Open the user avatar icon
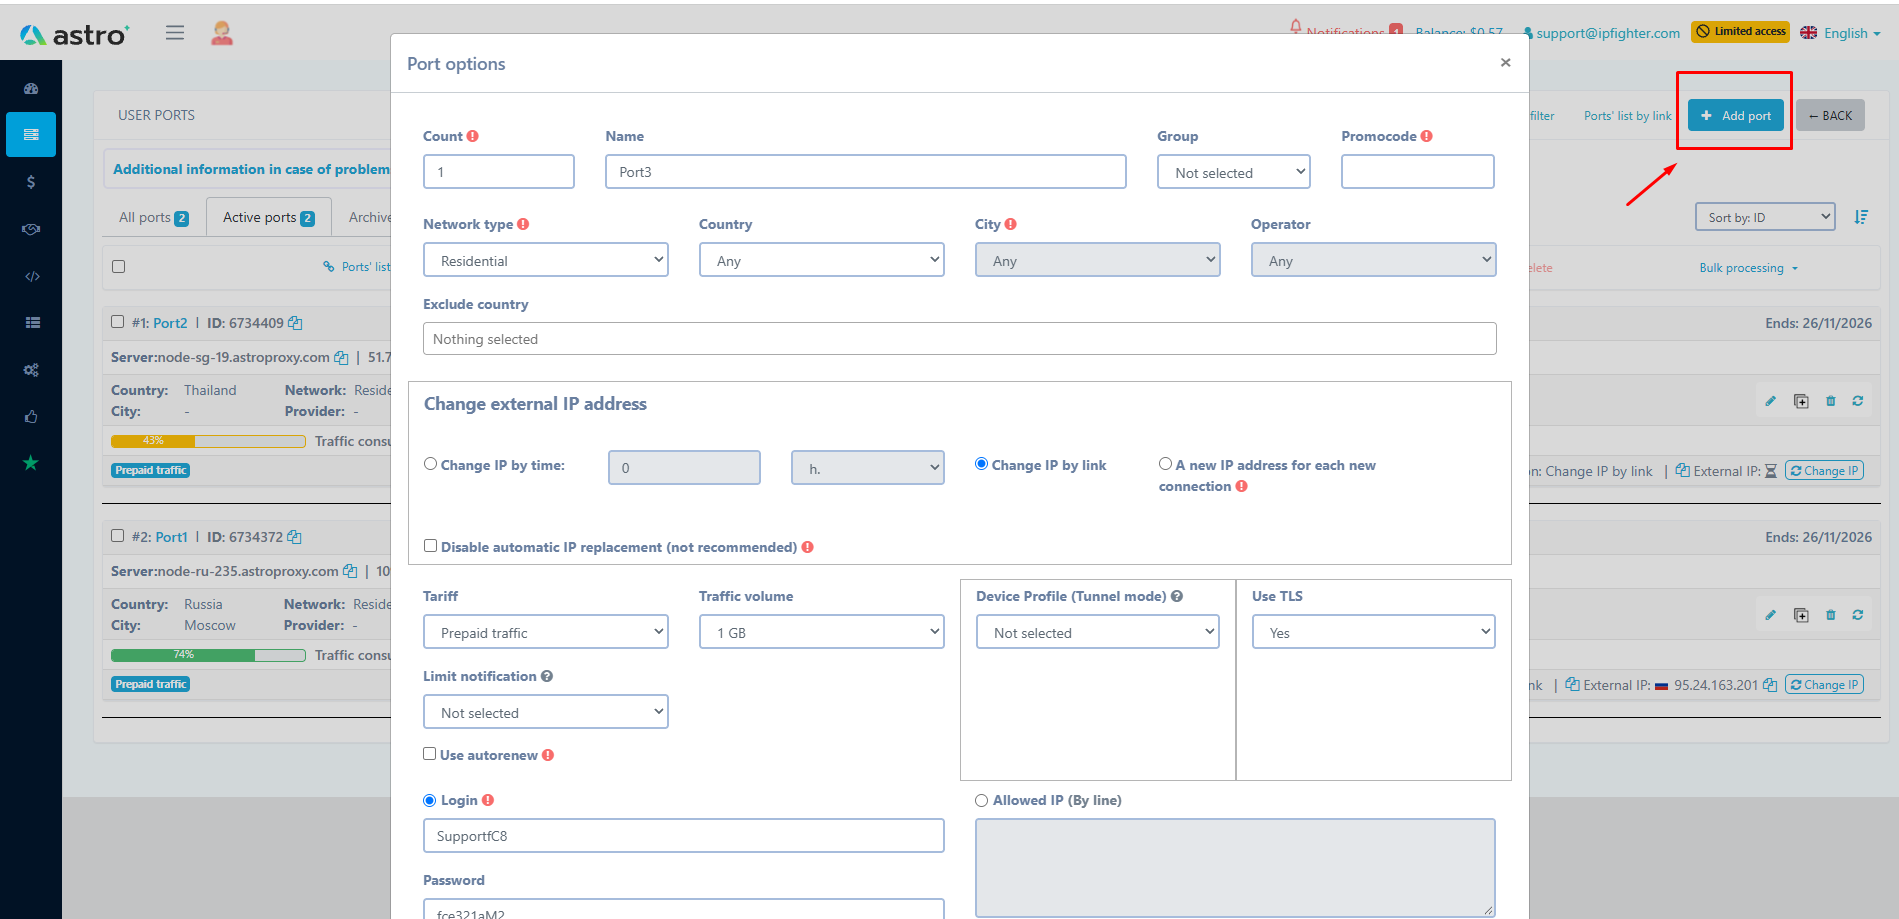 [222, 33]
